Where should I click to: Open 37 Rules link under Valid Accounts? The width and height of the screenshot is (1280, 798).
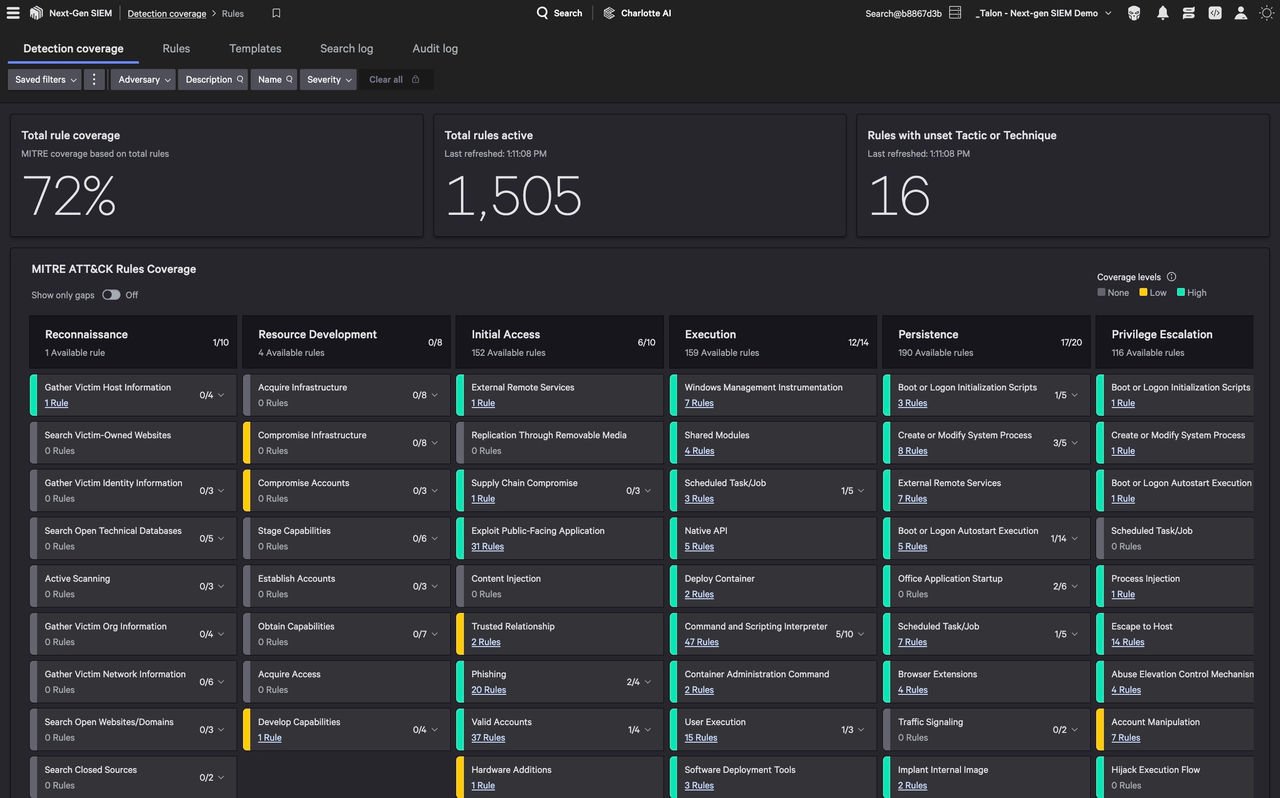488,738
